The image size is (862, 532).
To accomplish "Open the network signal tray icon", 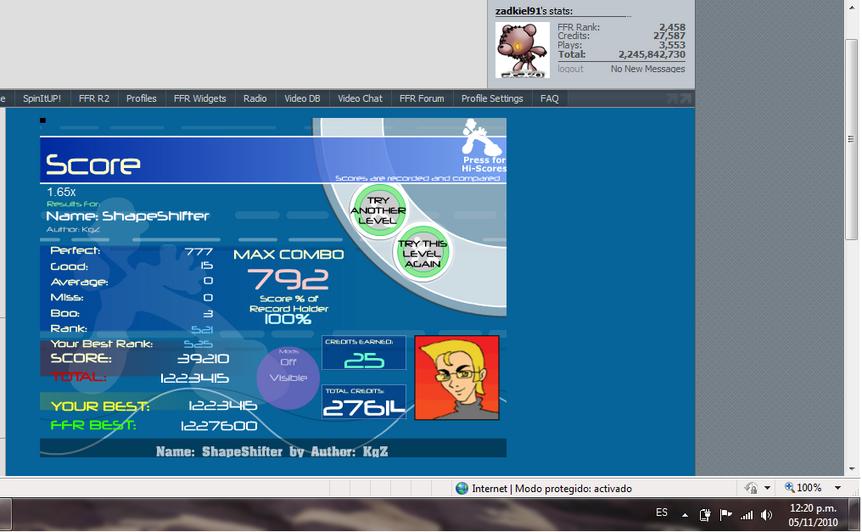I will 746,515.
